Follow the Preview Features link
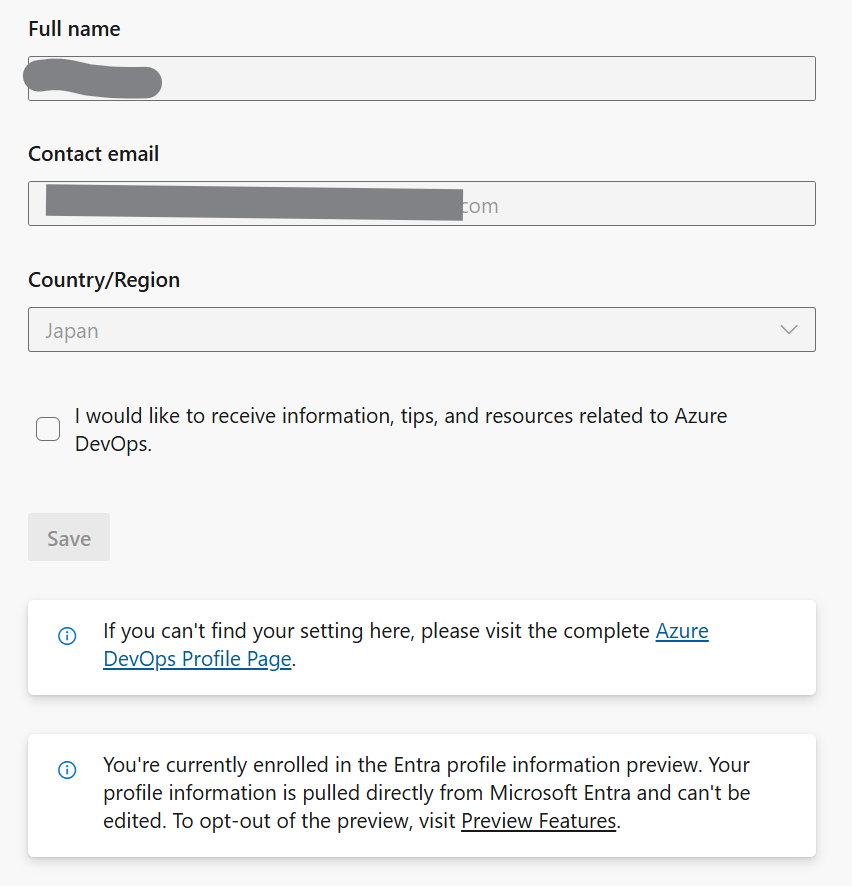 coord(538,822)
